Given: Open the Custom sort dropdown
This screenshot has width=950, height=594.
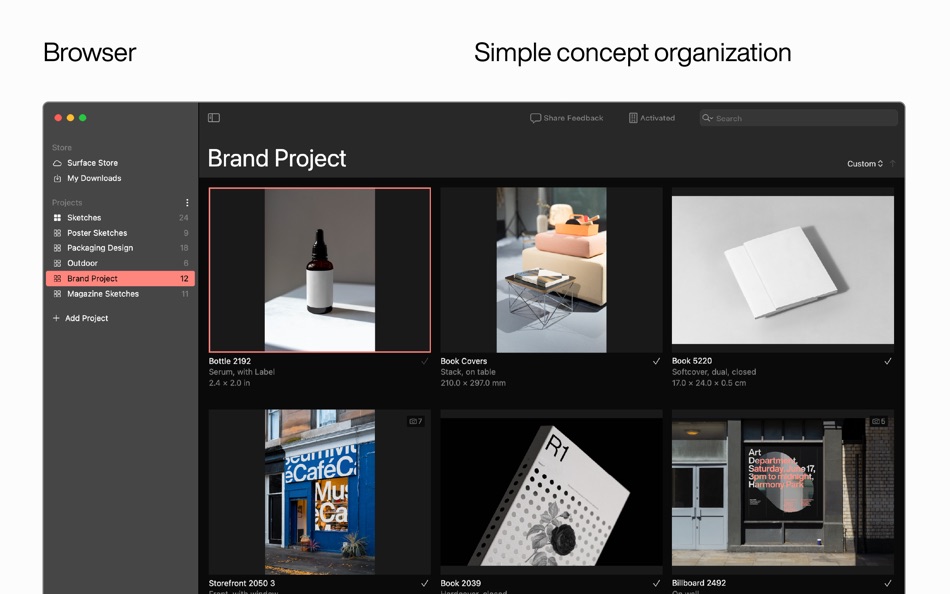Looking at the screenshot, I should pyautogui.click(x=865, y=164).
